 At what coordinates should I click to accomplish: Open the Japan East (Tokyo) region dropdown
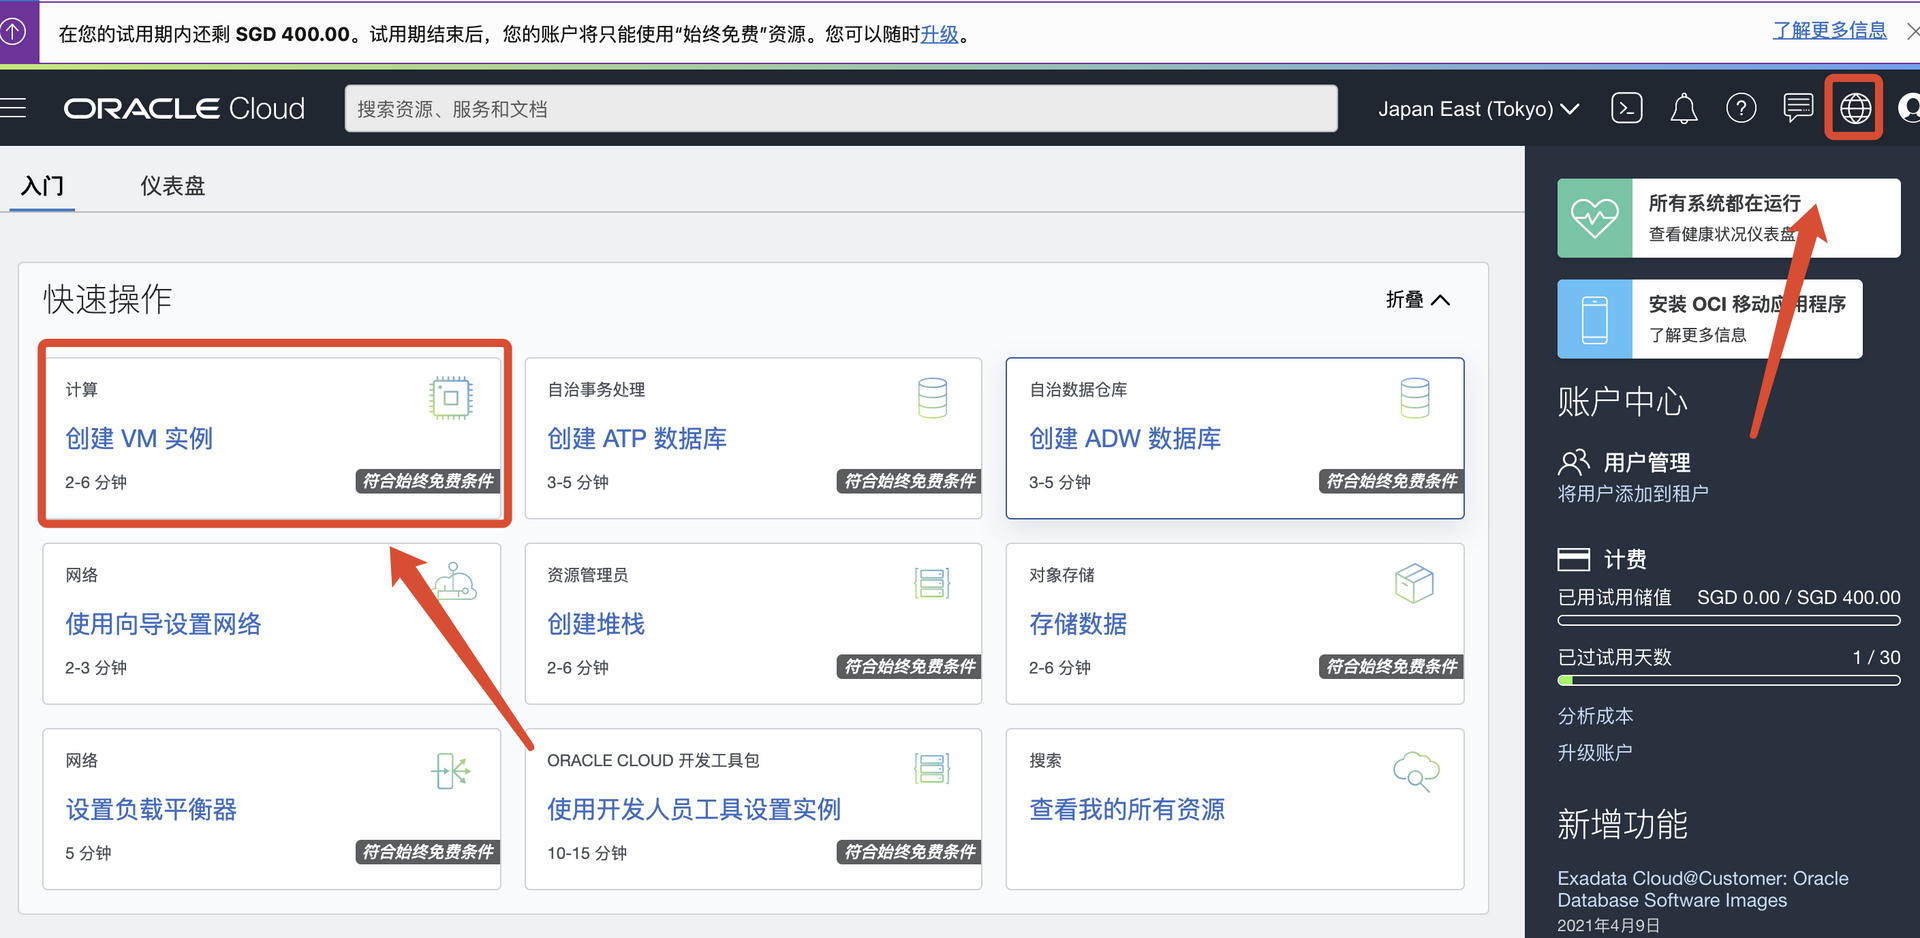pos(1478,109)
